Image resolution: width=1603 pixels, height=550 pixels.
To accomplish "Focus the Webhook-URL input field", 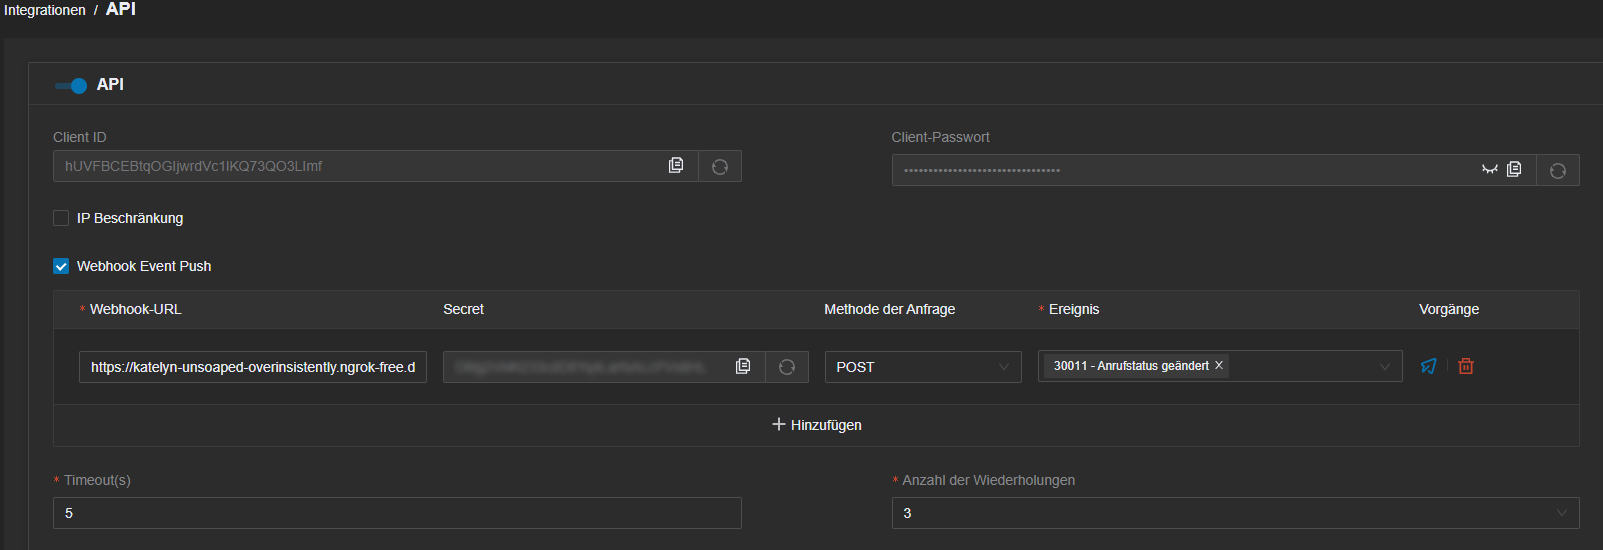I will (253, 367).
